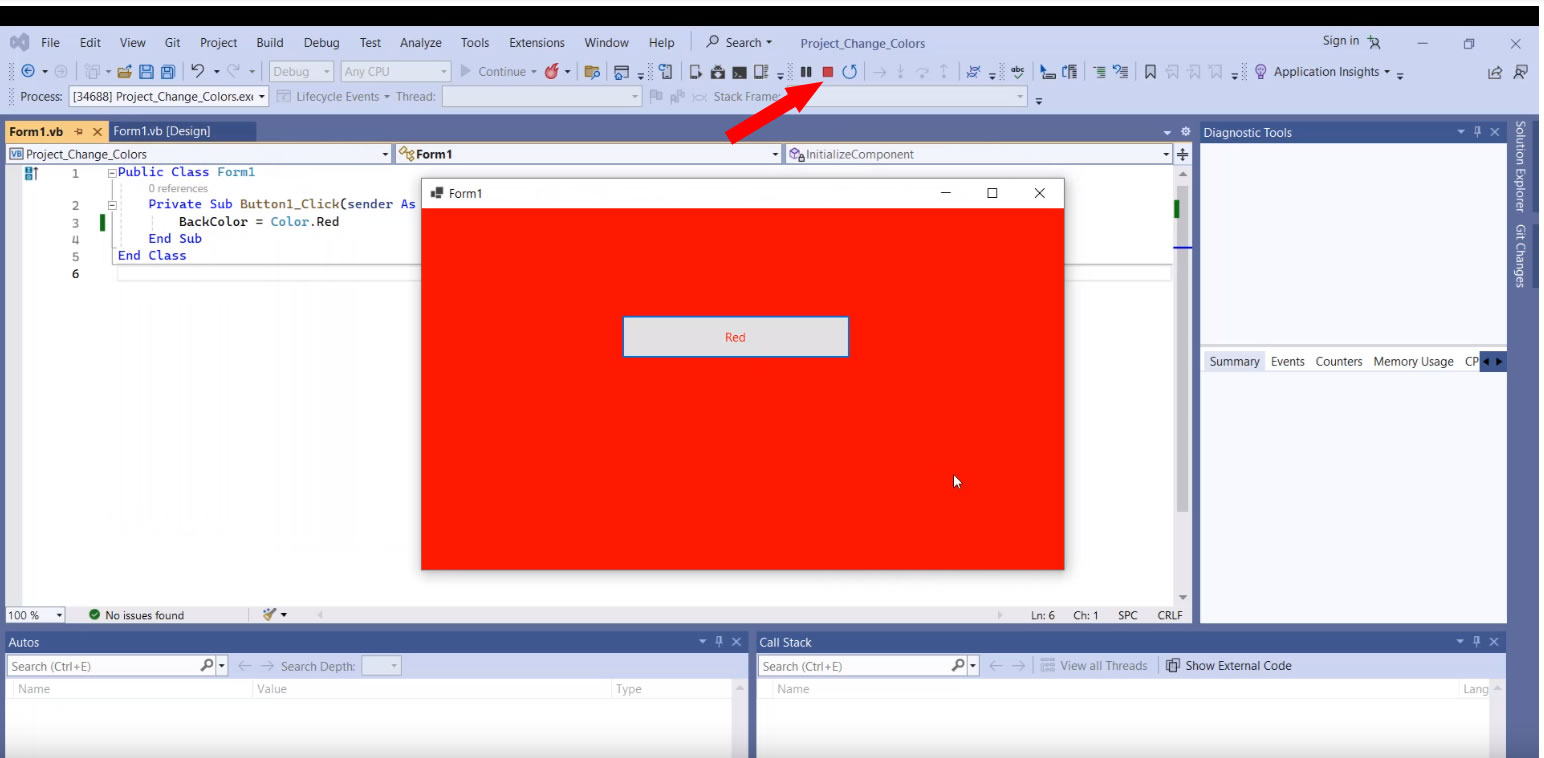Stop debugging with the red square icon

tap(827, 72)
